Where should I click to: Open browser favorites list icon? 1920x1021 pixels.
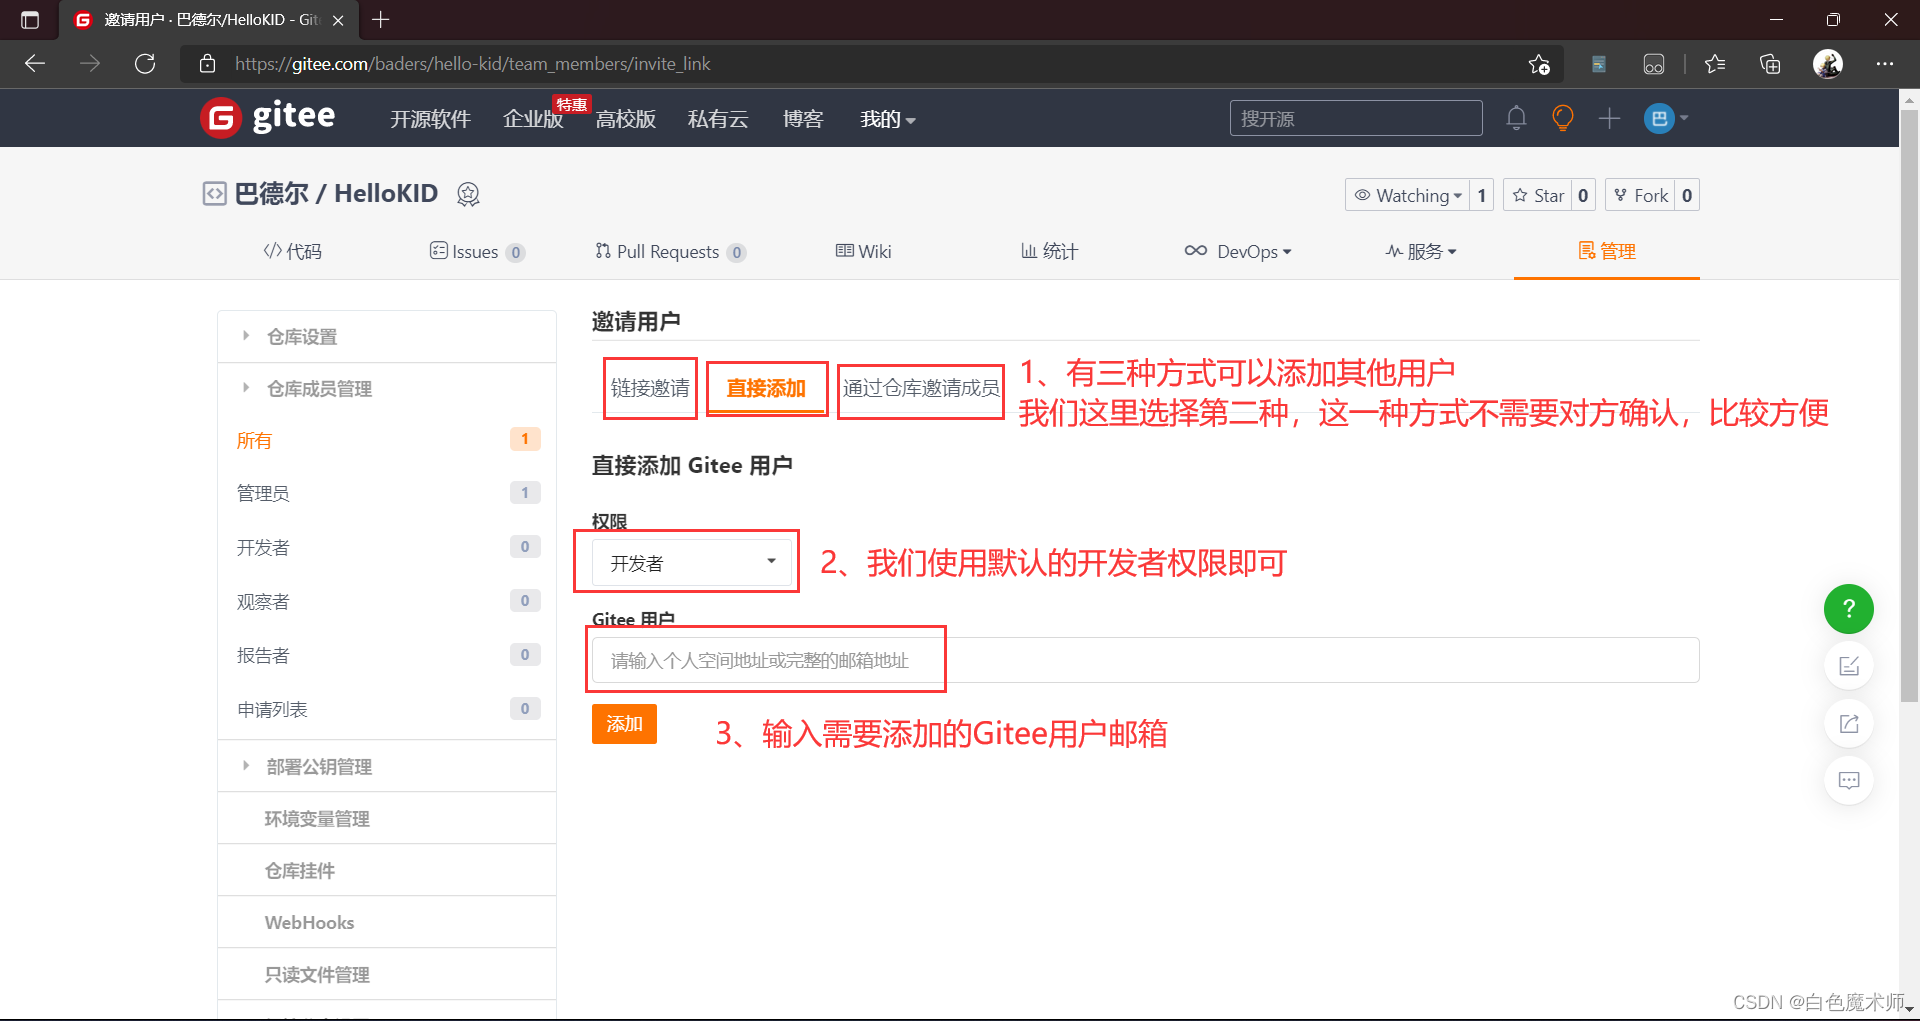(x=1715, y=64)
